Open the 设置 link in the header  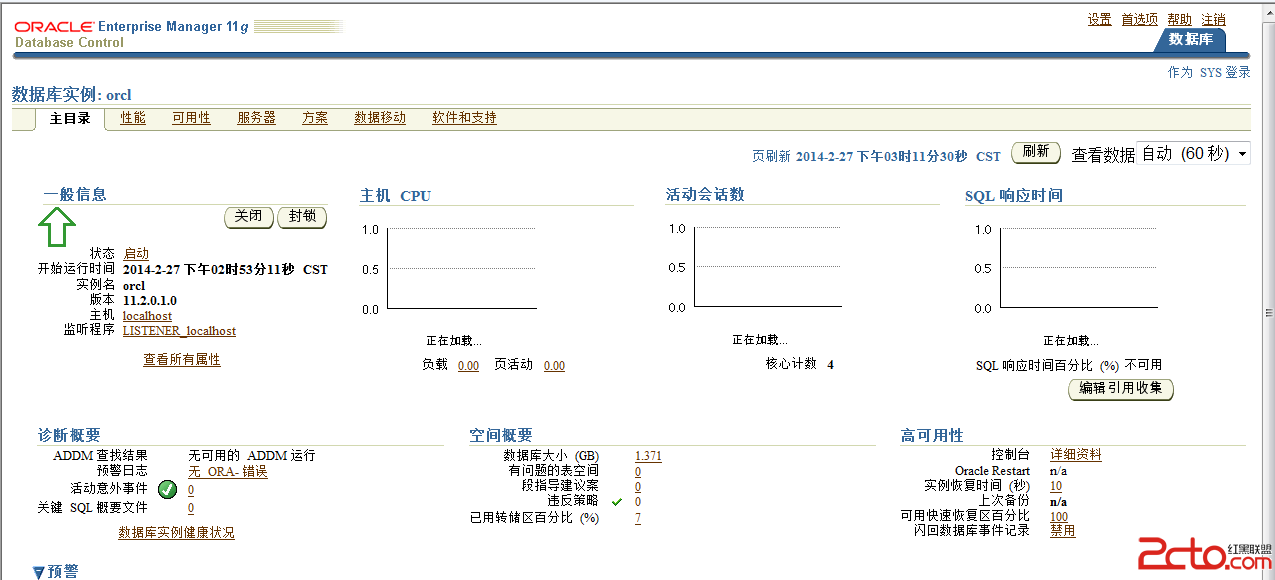coord(1100,20)
